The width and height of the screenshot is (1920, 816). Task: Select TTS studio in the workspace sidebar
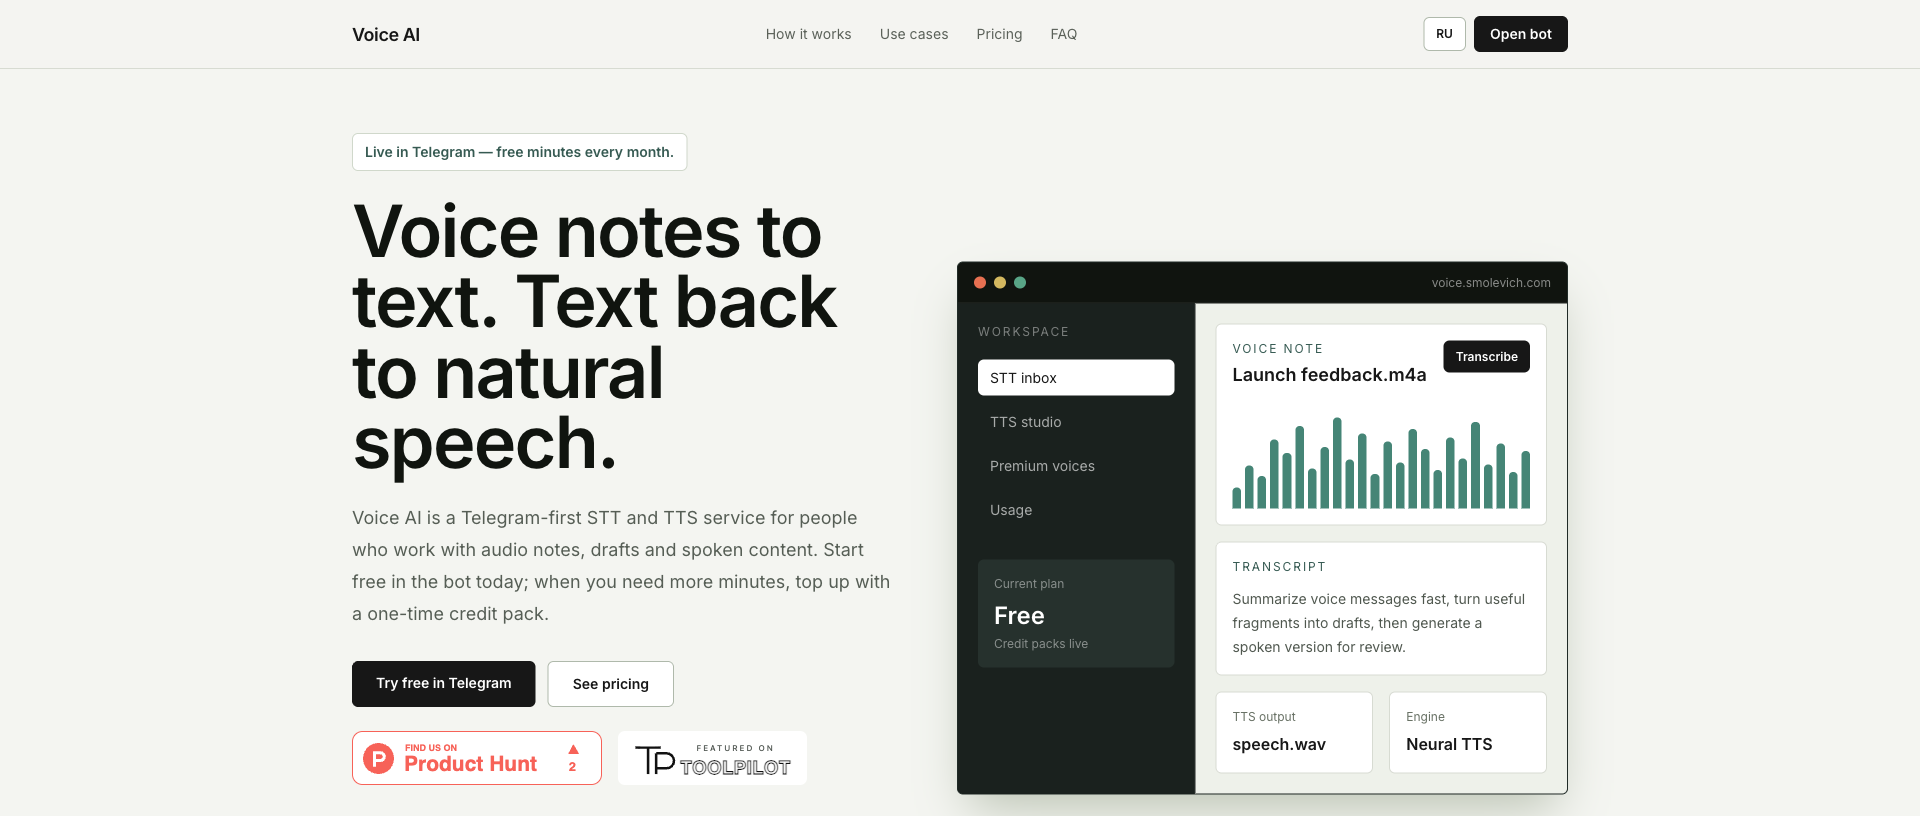(1076, 422)
